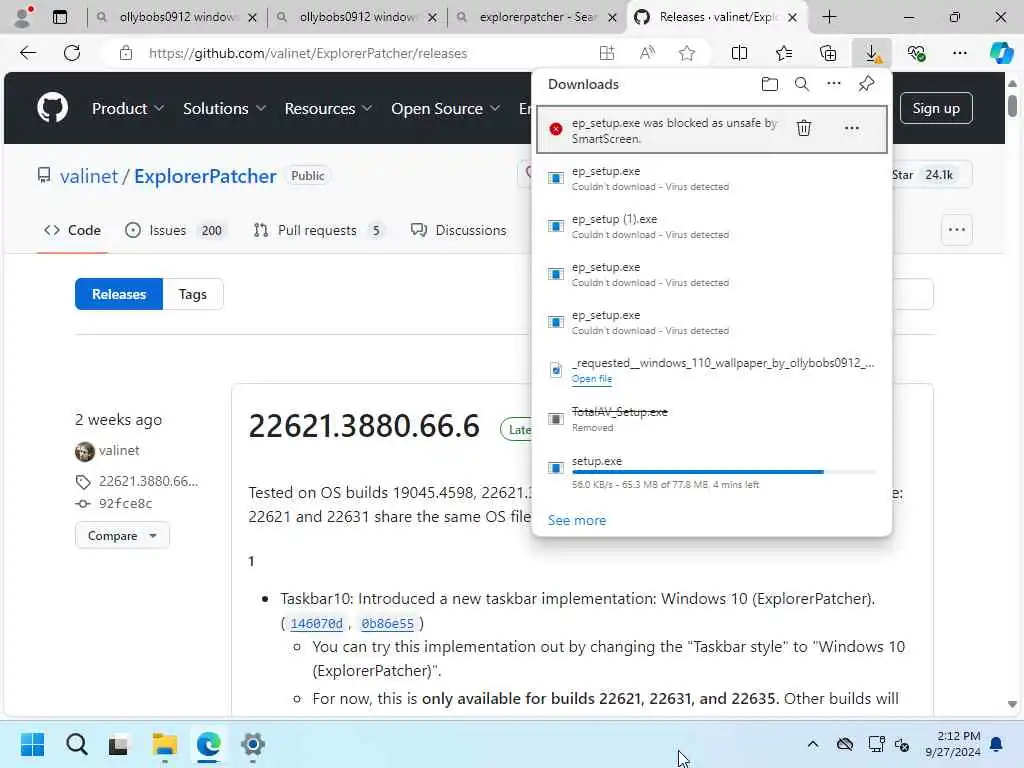
Task: Click the GitHub logo
Action: click(x=52, y=108)
